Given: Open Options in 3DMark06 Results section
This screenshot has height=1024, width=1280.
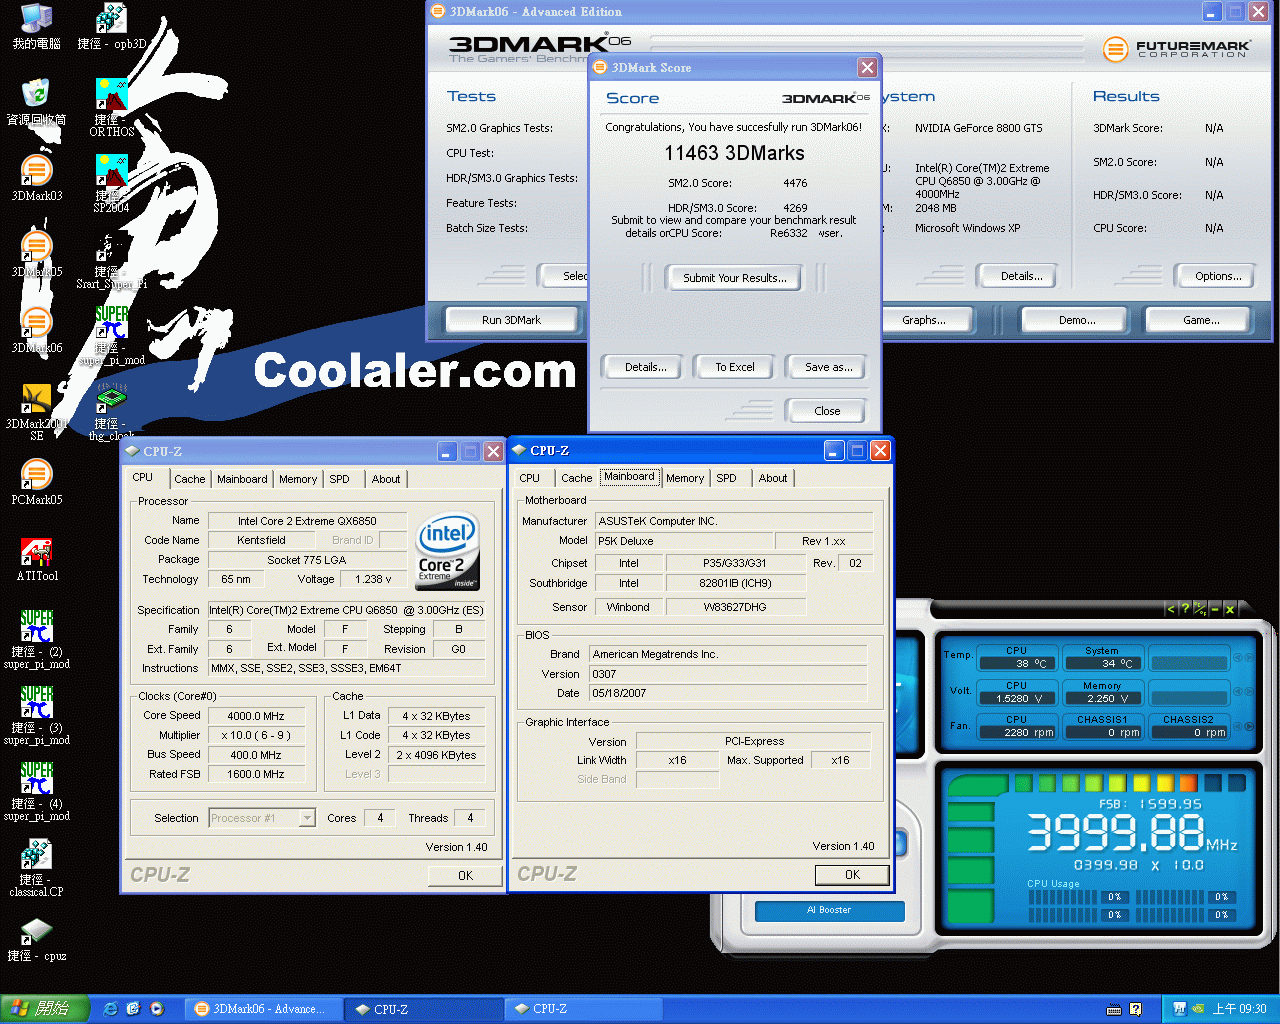Looking at the screenshot, I should pyautogui.click(x=1217, y=276).
